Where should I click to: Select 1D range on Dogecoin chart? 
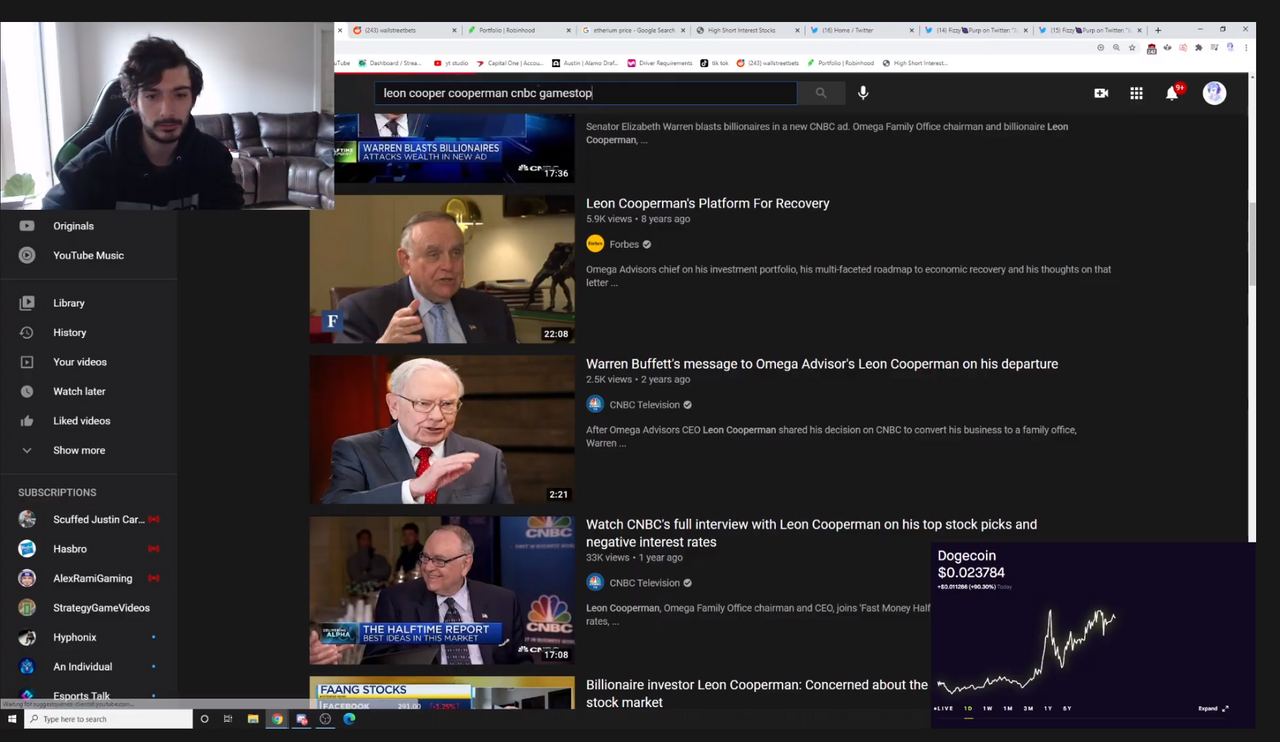(968, 708)
